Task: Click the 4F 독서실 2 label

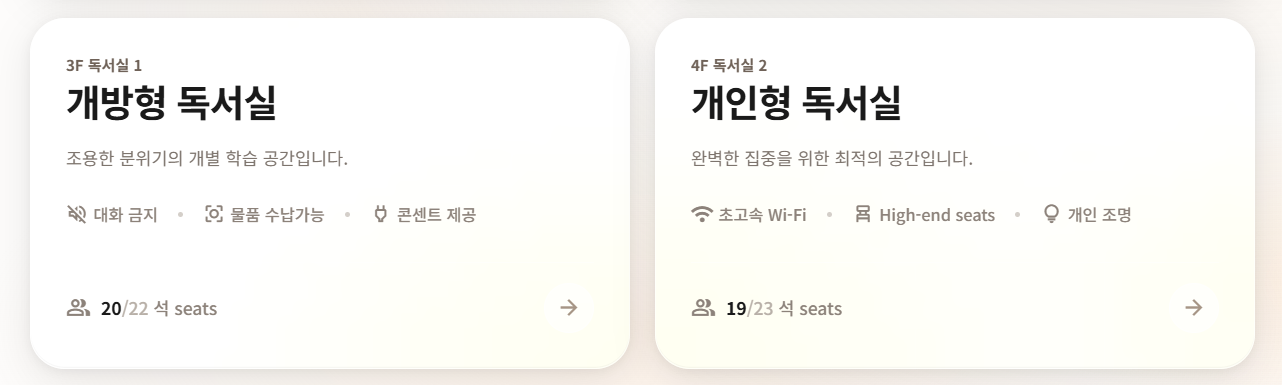Action: 729,66
